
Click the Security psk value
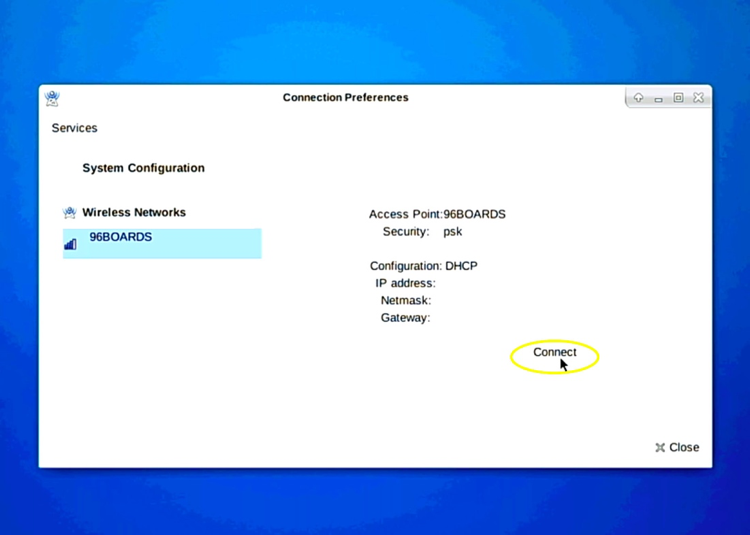[x=453, y=232]
